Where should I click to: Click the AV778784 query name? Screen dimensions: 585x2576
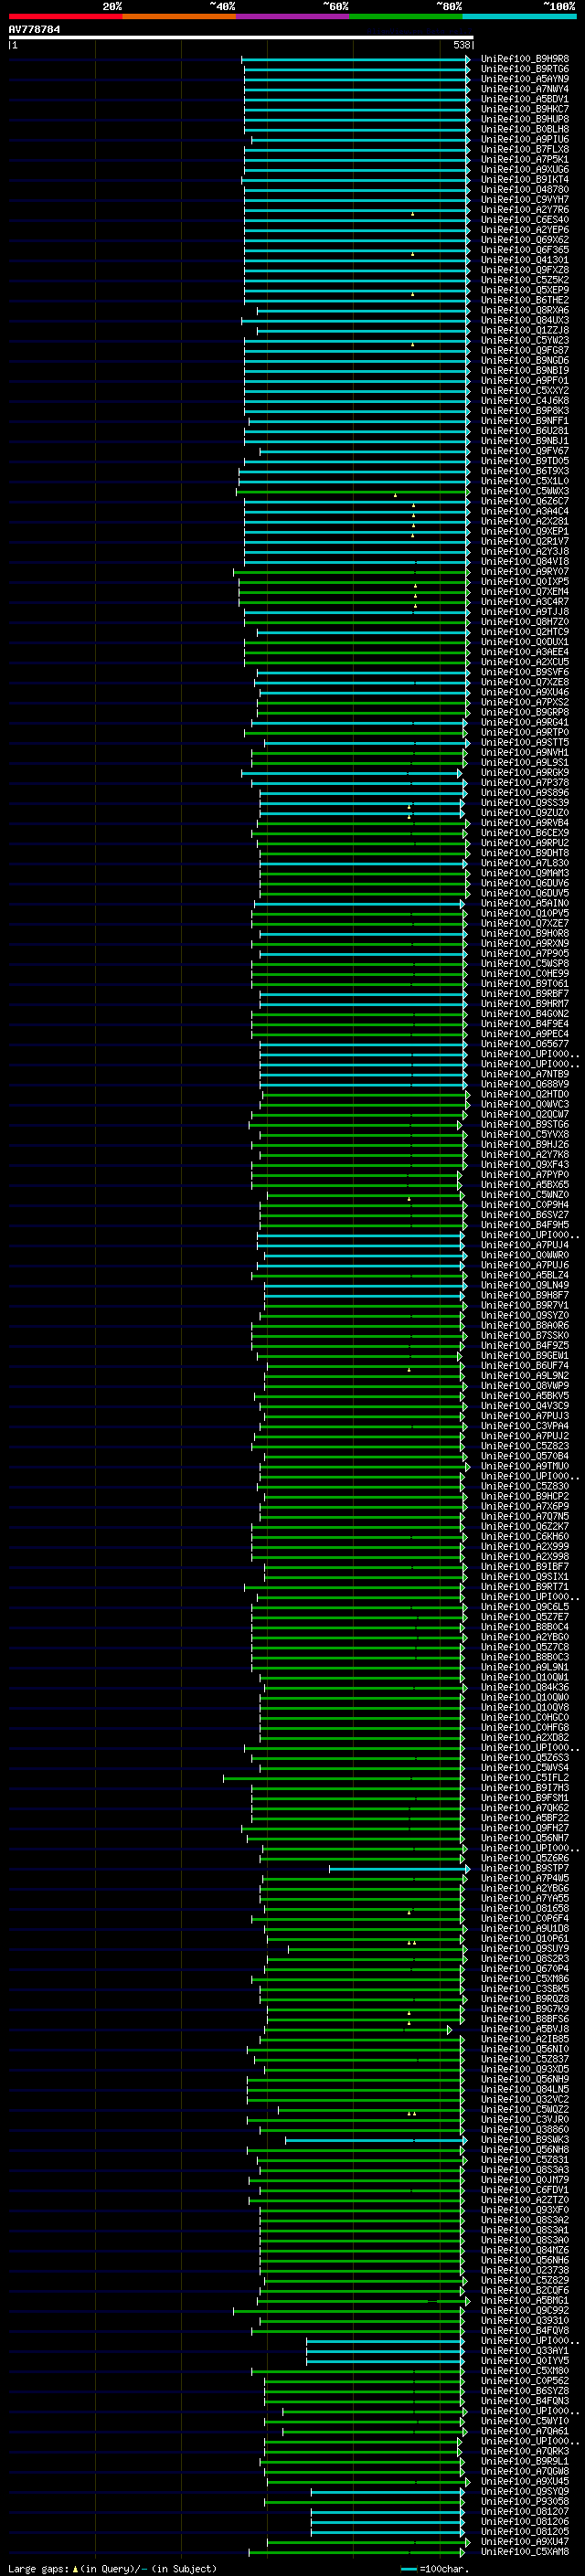click(34, 29)
